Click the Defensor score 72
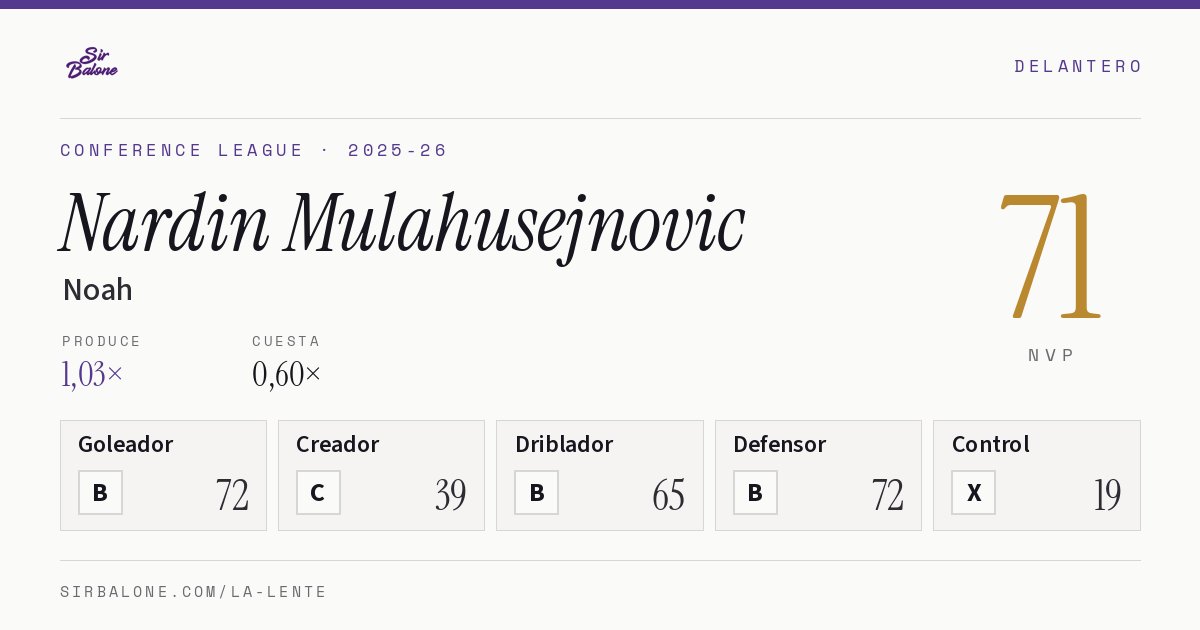 pos(887,495)
